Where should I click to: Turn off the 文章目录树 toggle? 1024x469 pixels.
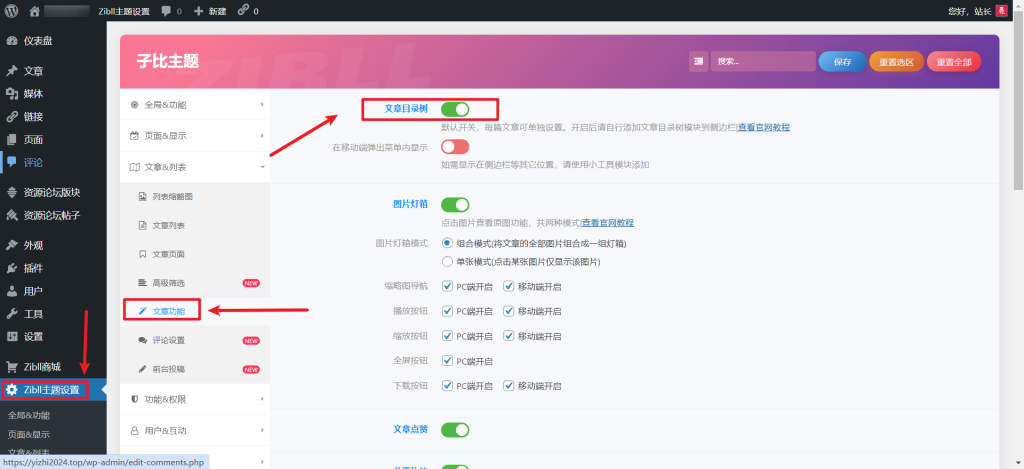coord(455,108)
